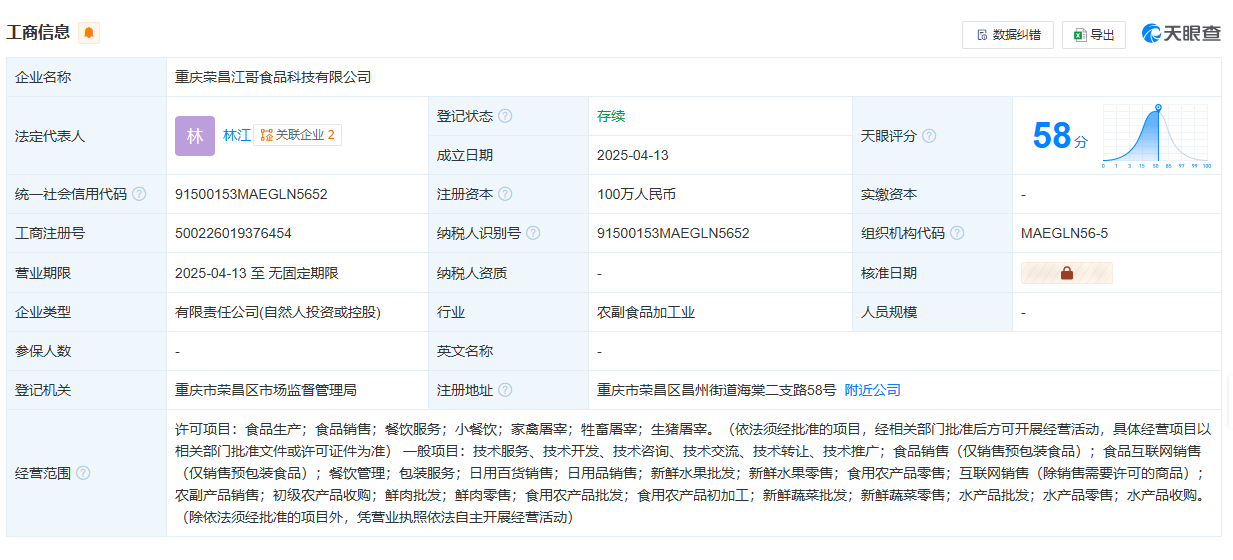This screenshot has height=560, width=1233.
Task: Click help icon beside 注册地址
Action: [x=505, y=390]
